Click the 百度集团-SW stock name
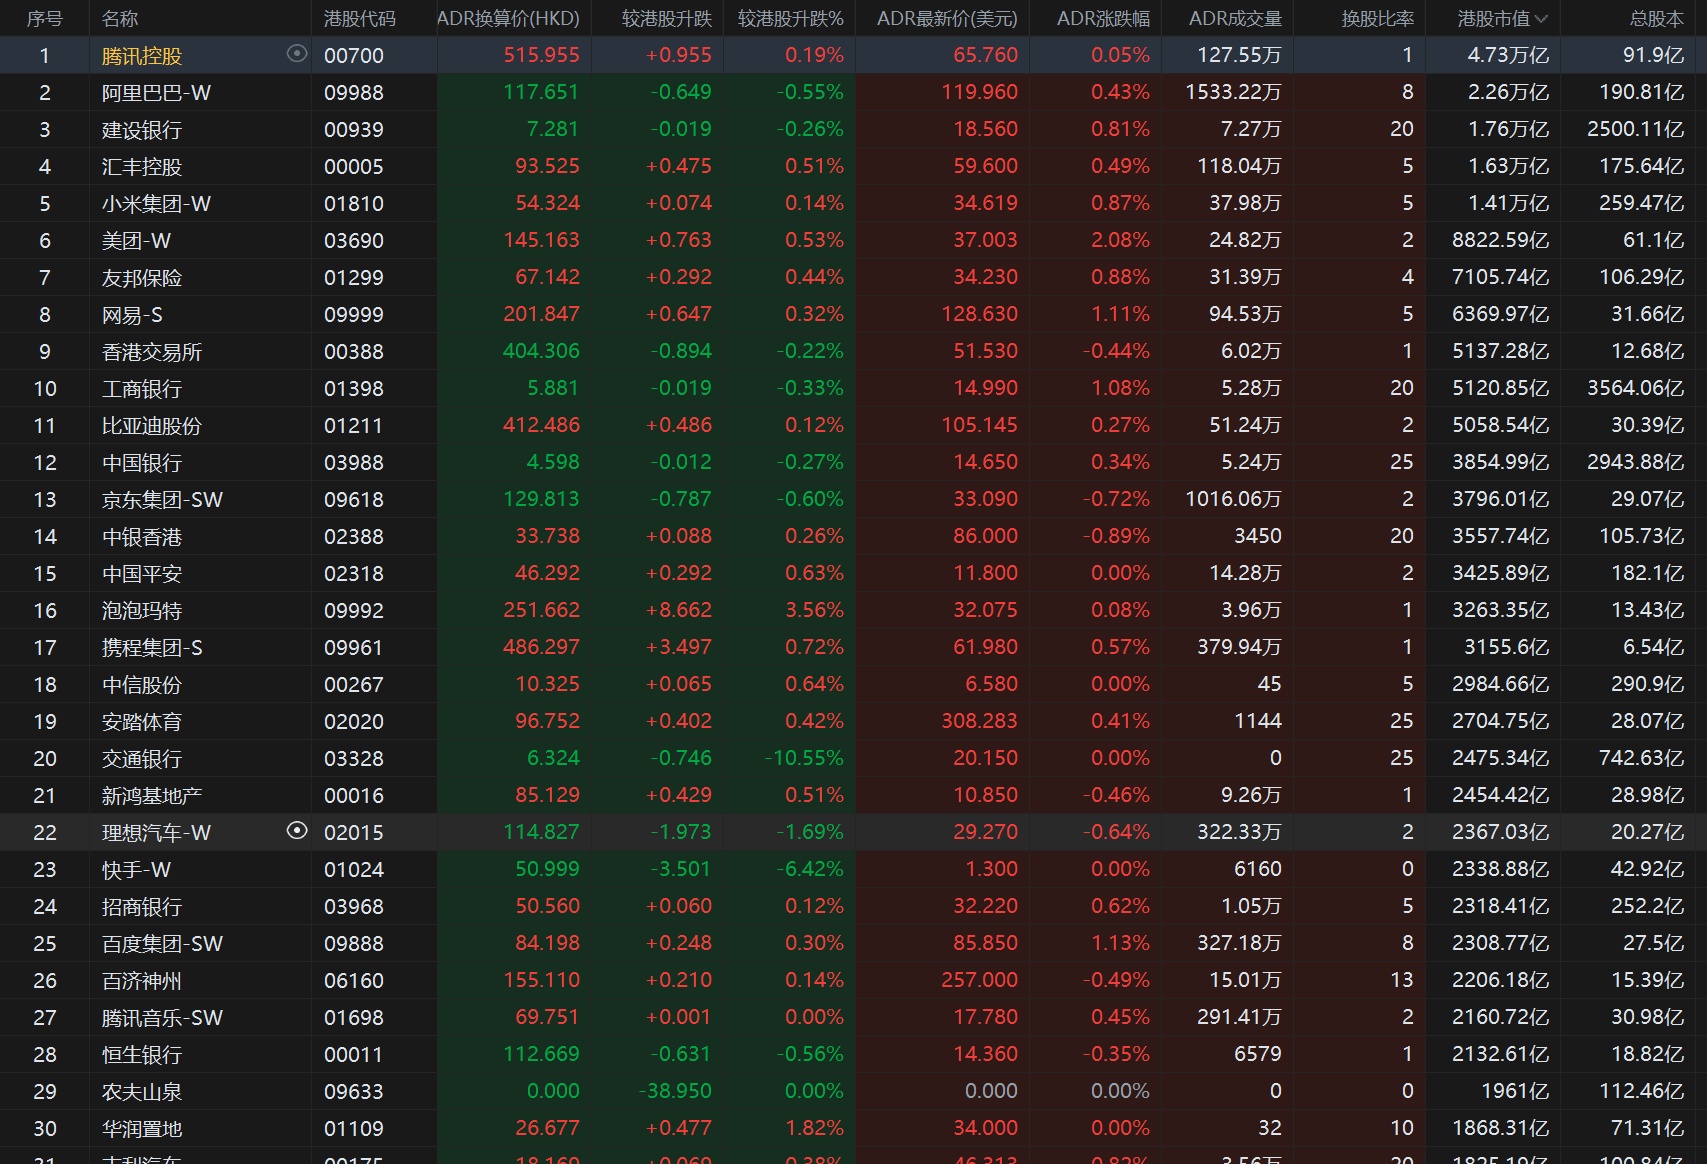The width and height of the screenshot is (1707, 1164). 162,944
